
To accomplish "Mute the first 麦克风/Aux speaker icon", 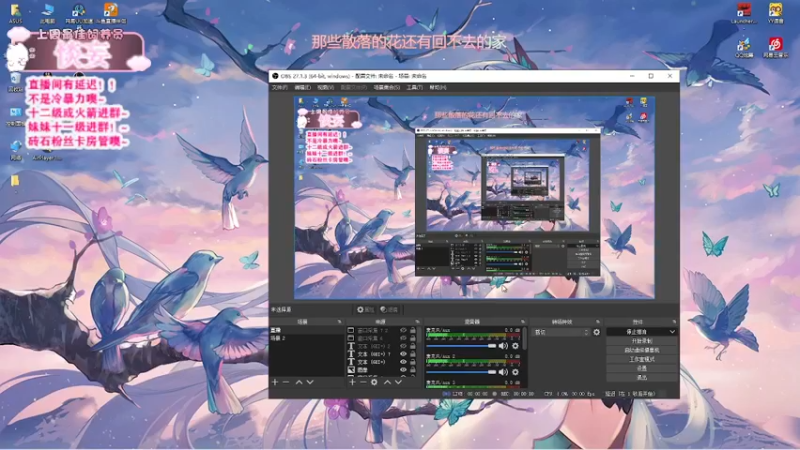I will 504,346.
